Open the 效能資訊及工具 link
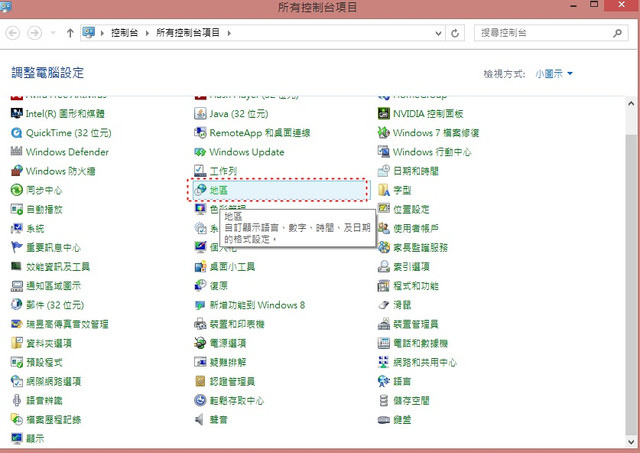 point(58,267)
